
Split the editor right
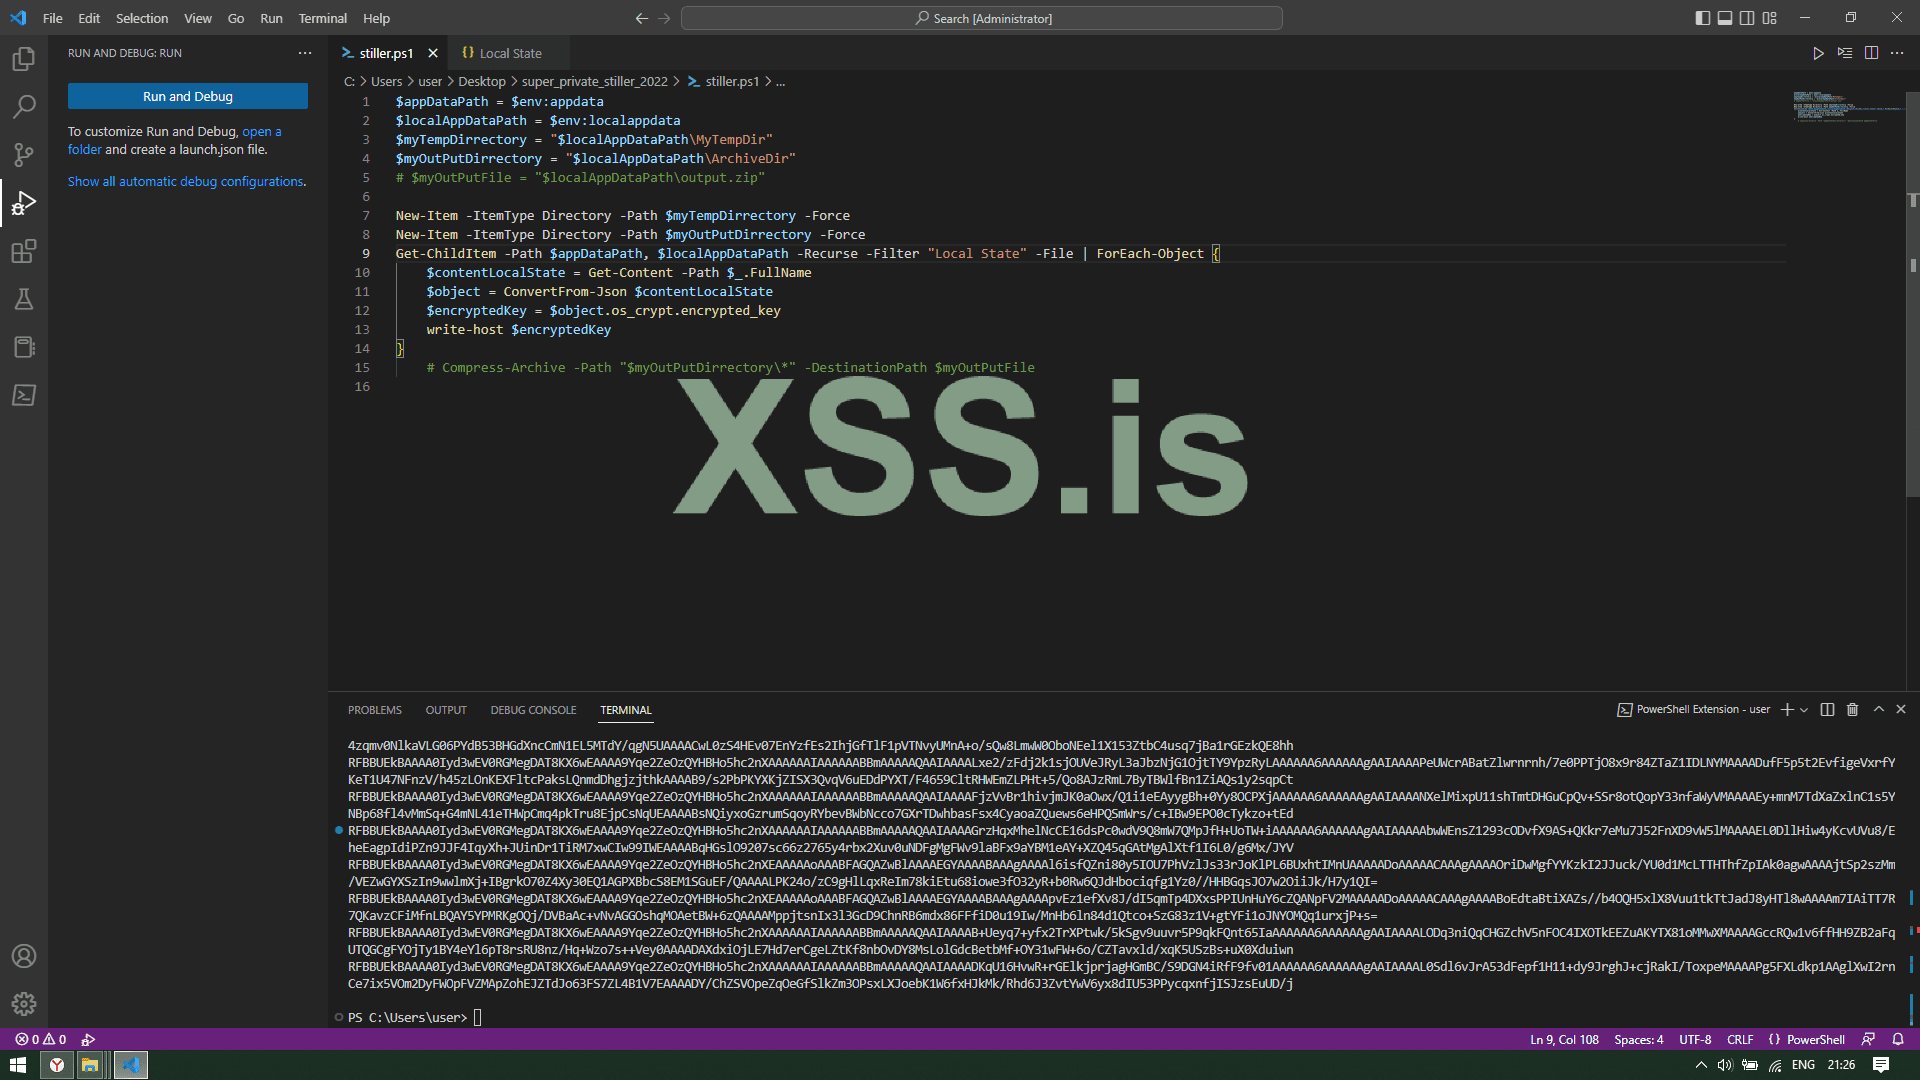(x=1871, y=53)
